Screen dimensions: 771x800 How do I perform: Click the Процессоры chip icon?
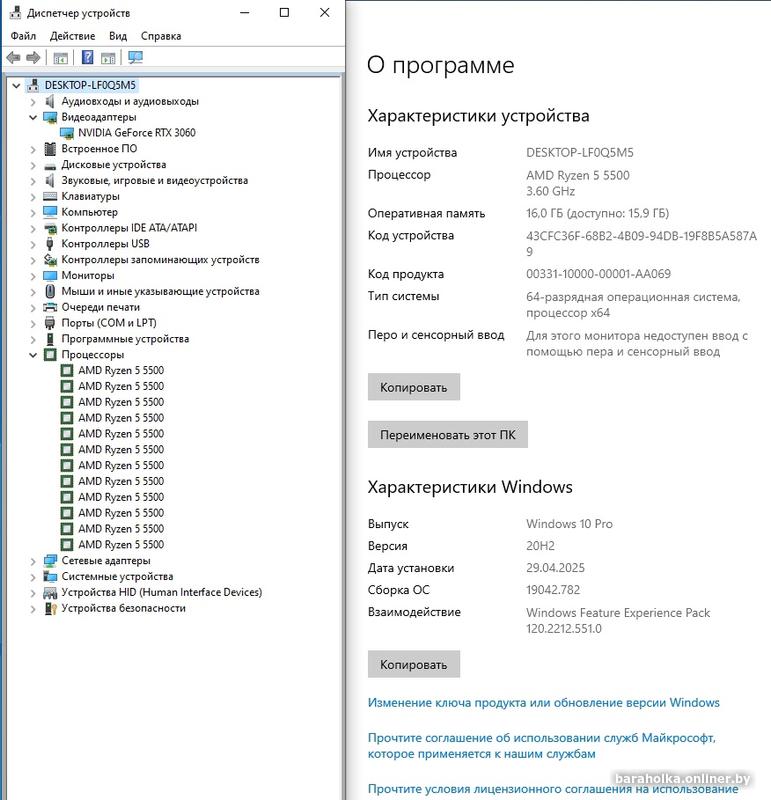click(x=50, y=355)
